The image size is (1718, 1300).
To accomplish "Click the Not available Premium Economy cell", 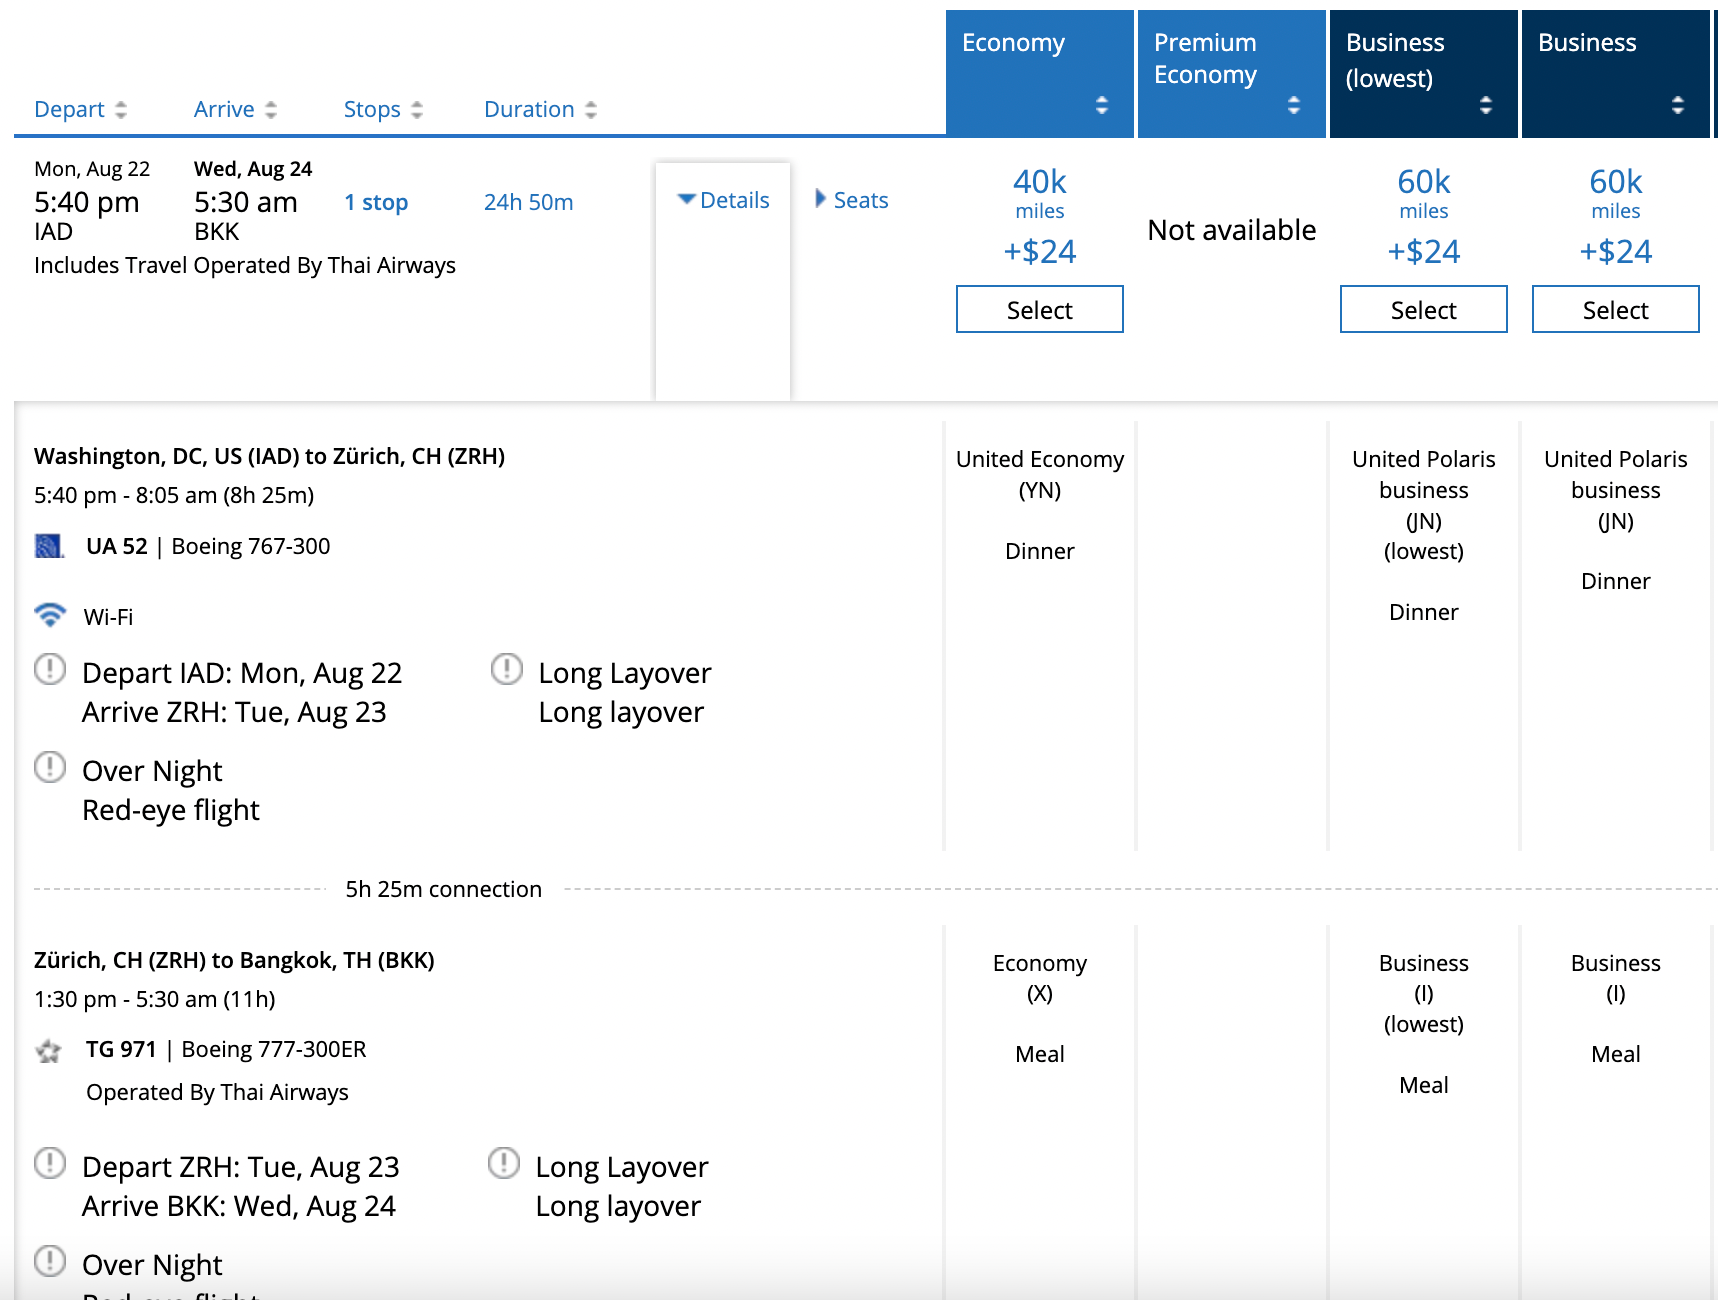I will (x=1231, y=229).
